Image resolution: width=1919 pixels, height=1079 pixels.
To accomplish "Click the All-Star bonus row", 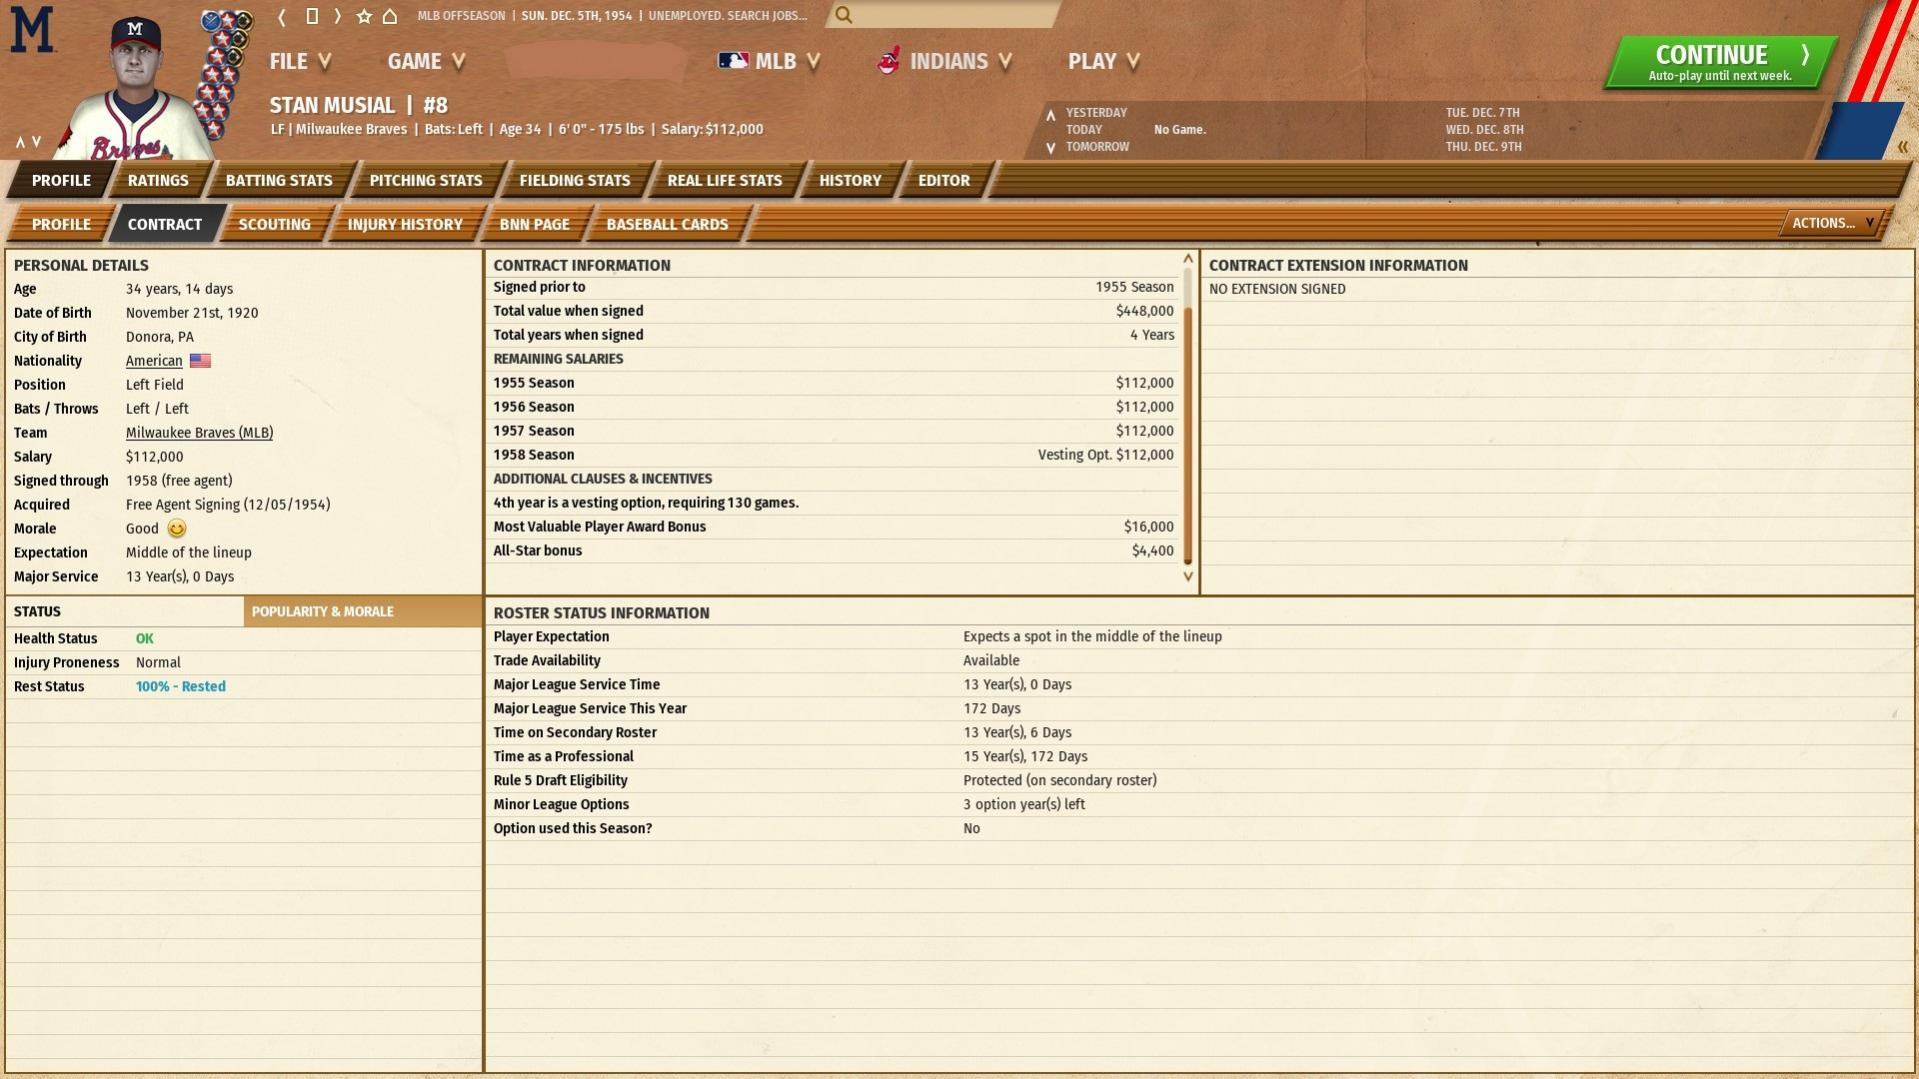I will coord(834,551).
